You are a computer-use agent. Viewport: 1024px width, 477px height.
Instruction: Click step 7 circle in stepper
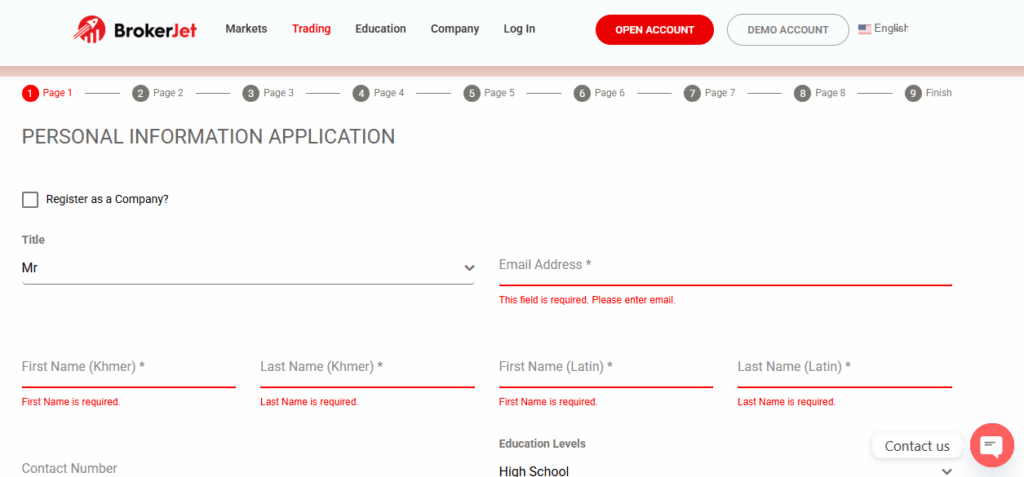click(692, 93)
